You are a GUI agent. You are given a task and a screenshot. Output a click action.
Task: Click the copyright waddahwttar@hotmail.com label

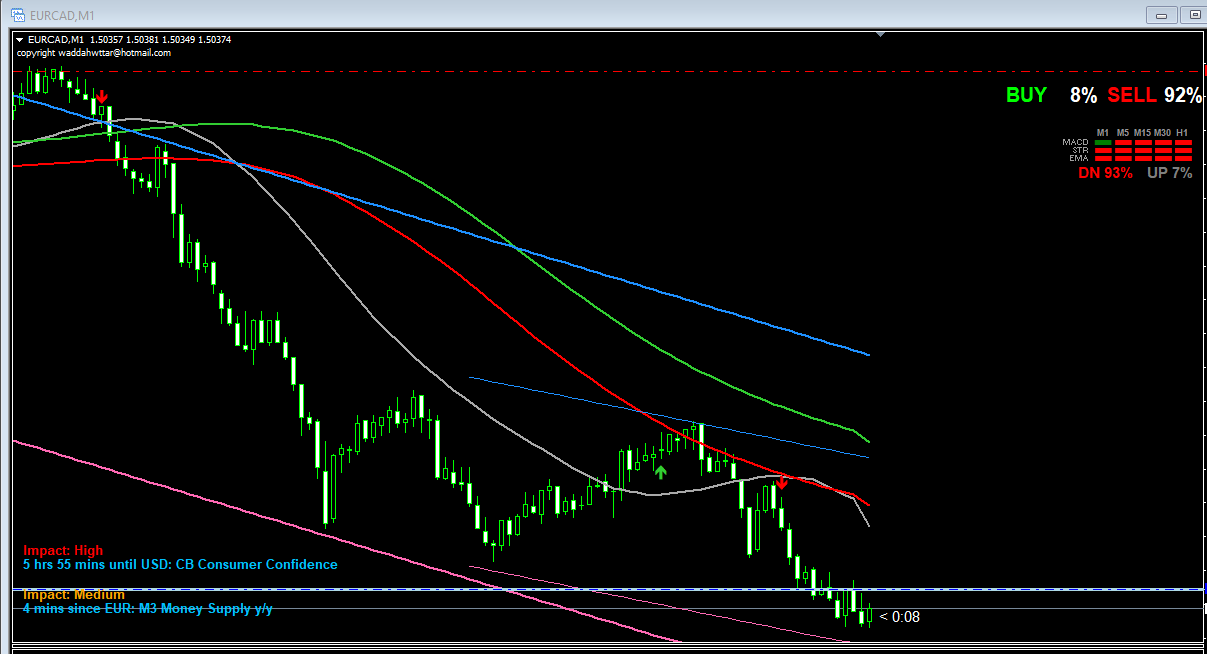[x=94, y=52]
